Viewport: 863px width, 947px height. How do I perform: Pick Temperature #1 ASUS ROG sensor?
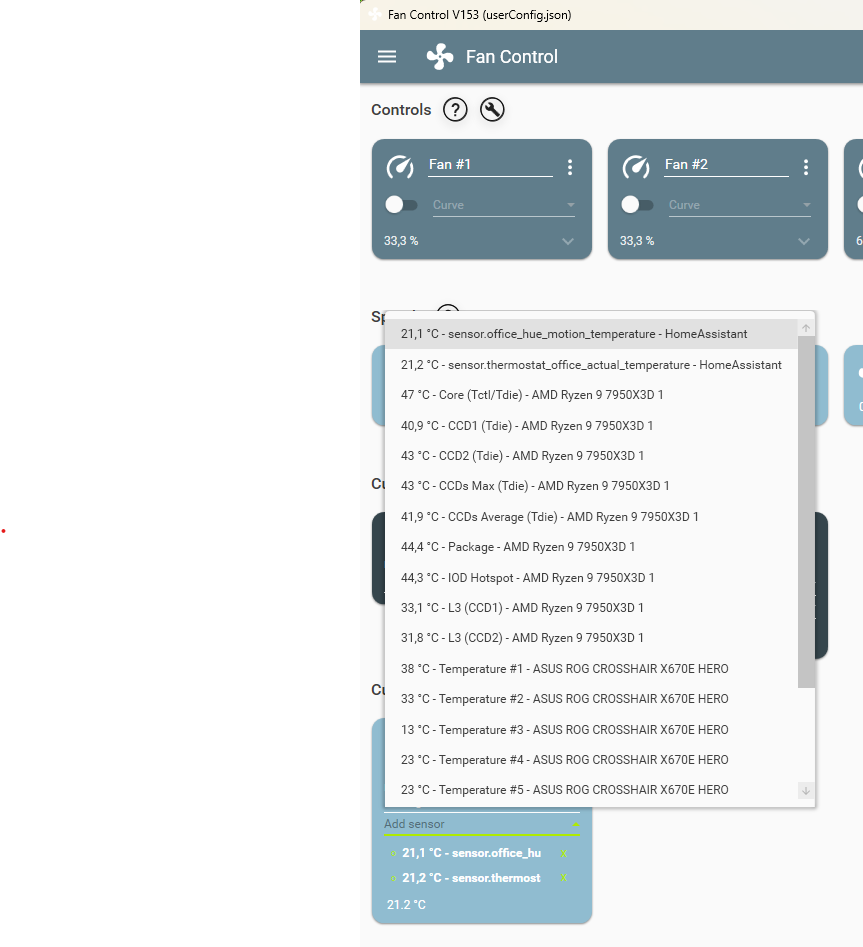tap(591, 669)
